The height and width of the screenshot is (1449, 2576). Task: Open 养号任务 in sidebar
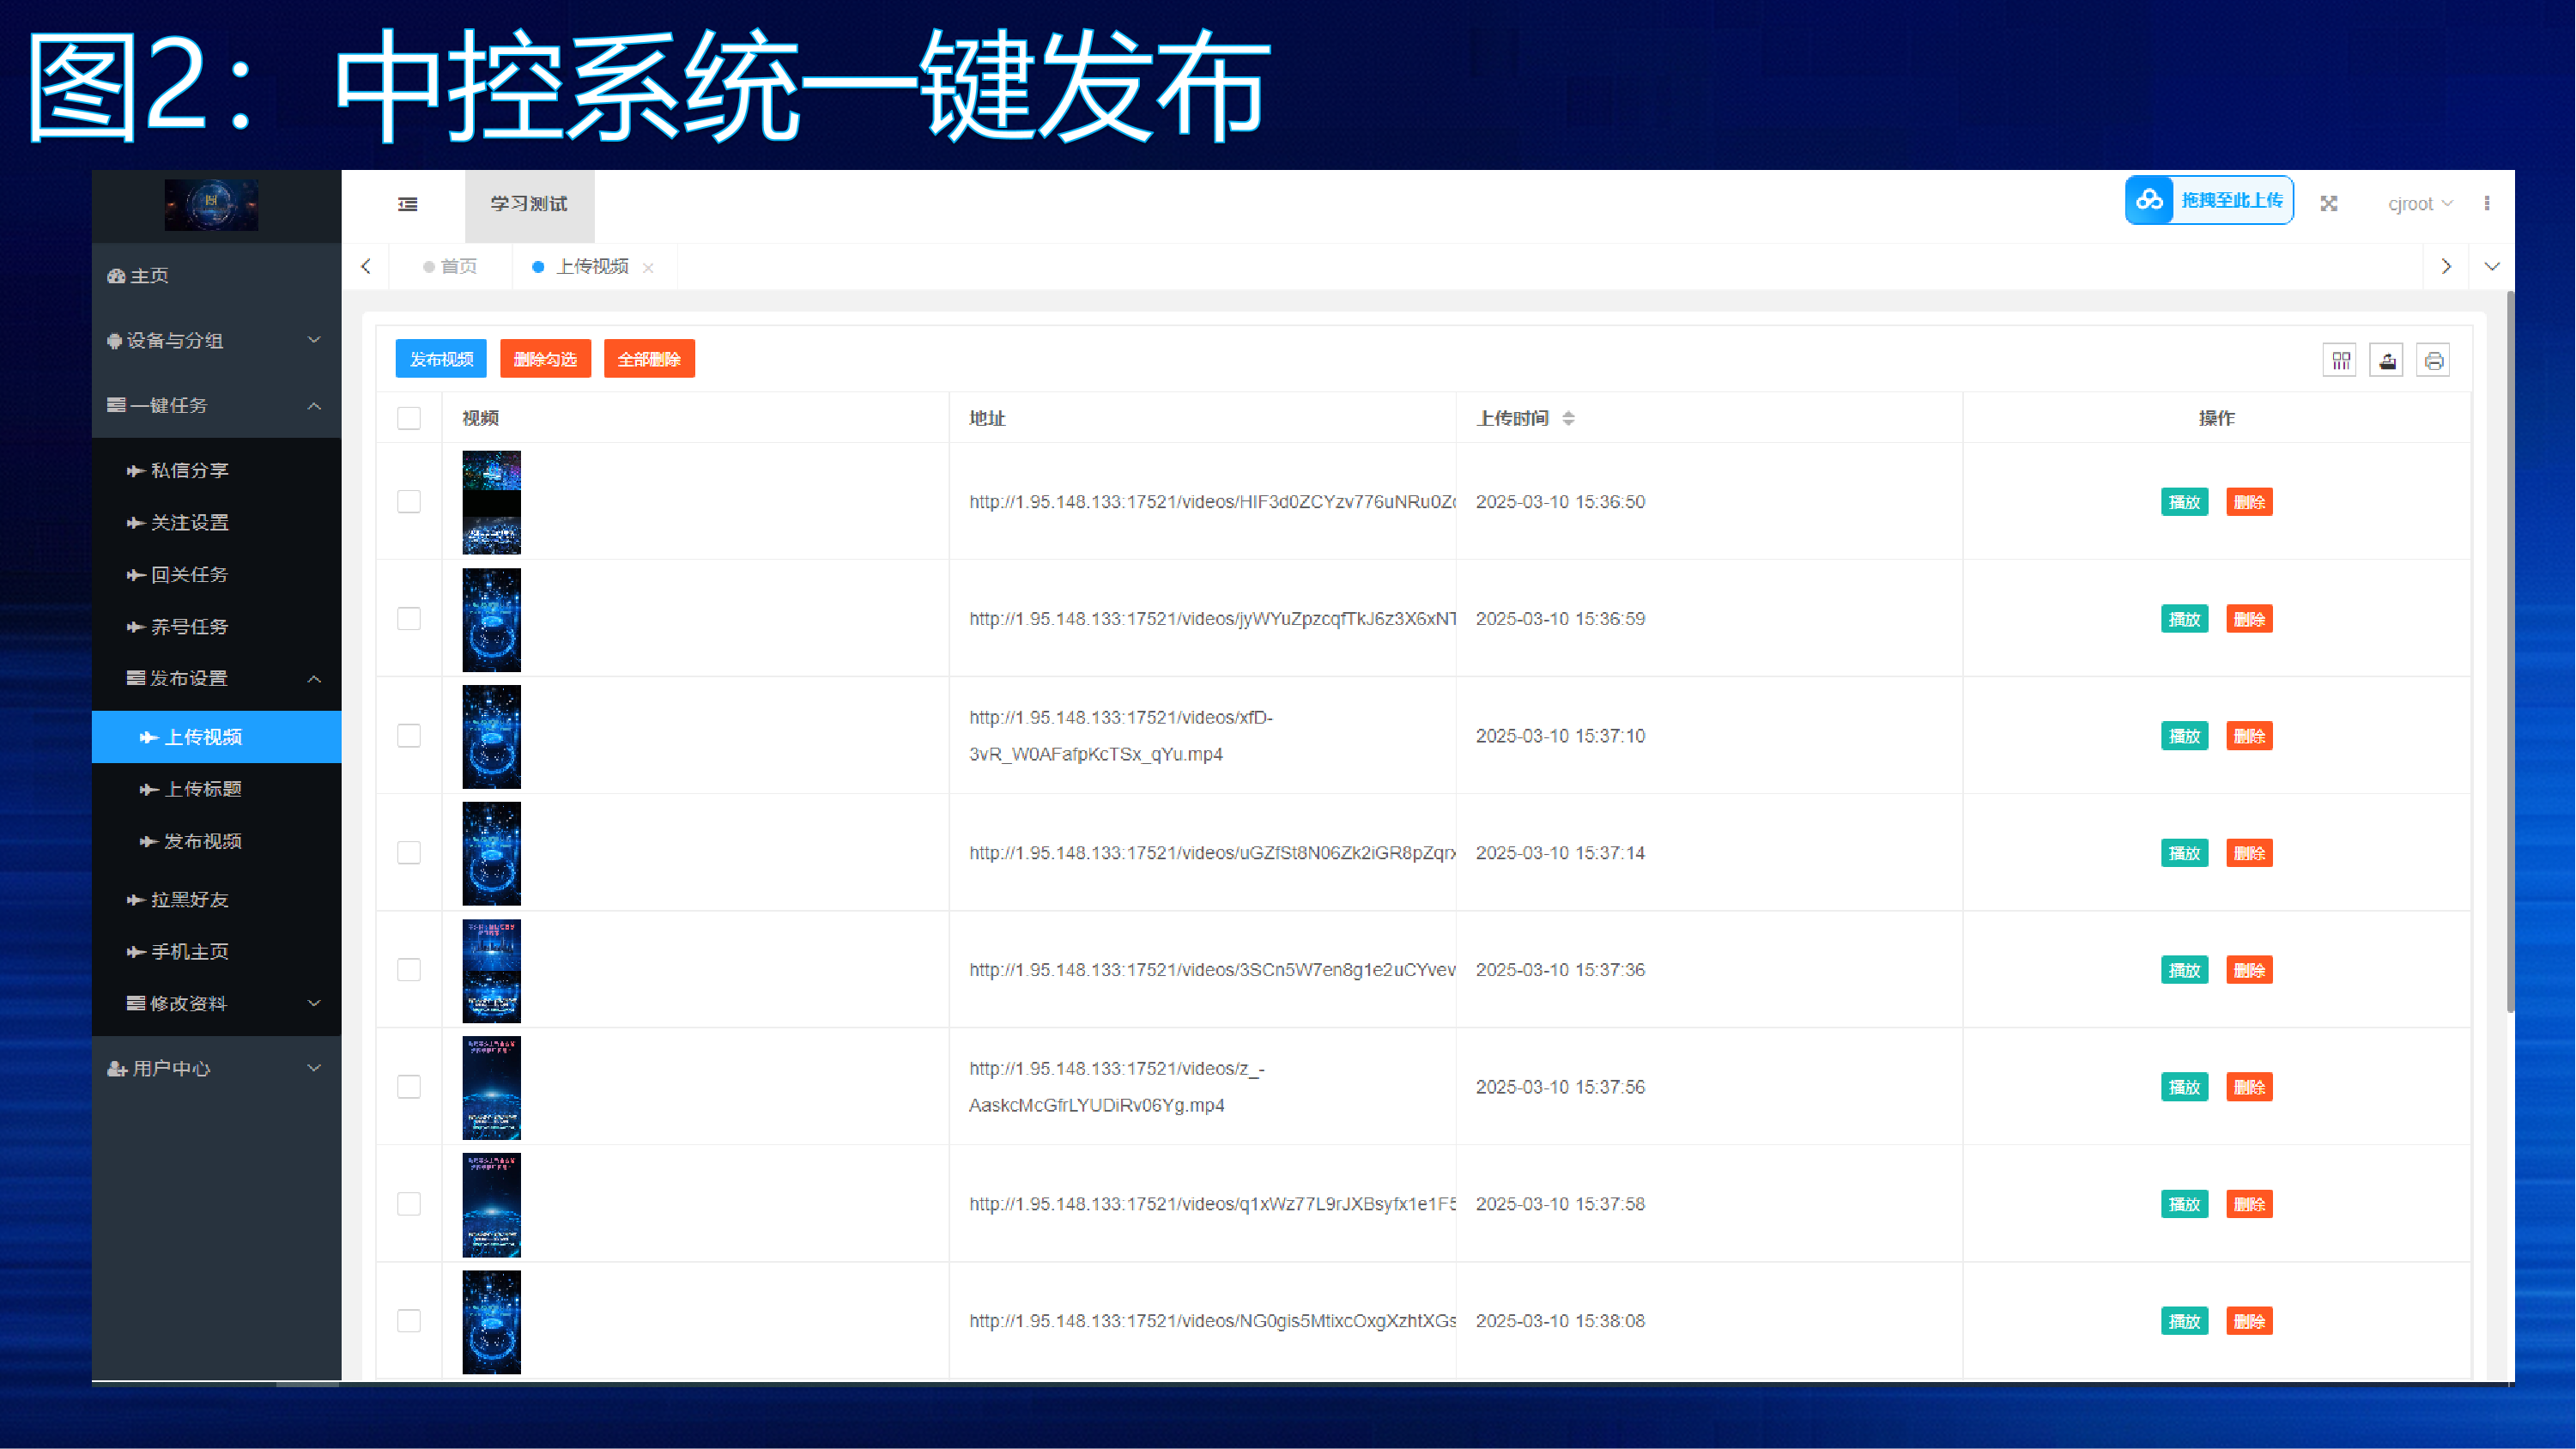(x=217, y=626)
